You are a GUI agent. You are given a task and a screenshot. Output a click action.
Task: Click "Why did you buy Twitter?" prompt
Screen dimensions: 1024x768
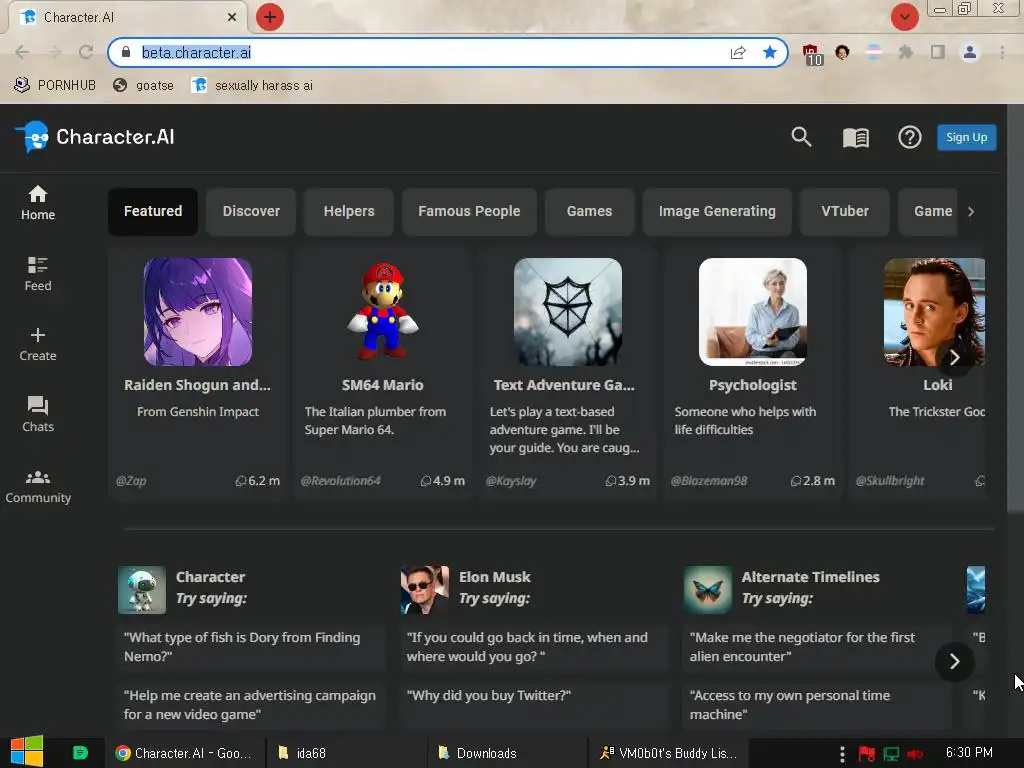534,705
